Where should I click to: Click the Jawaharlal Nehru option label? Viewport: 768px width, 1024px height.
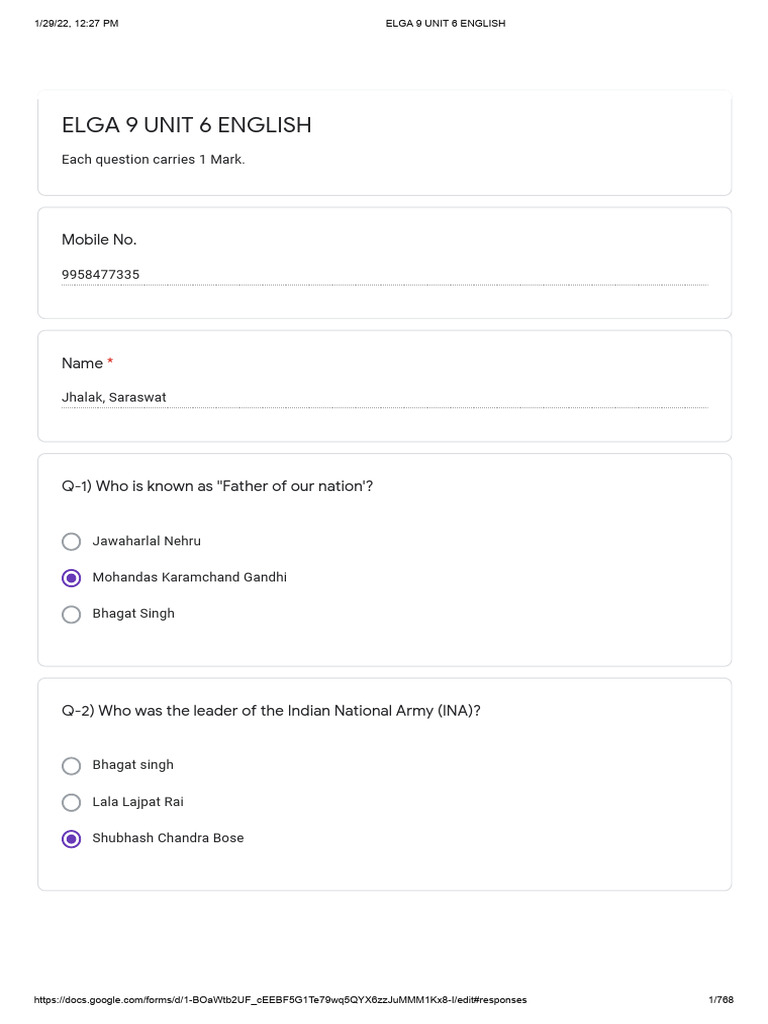(x=146, y=541)
